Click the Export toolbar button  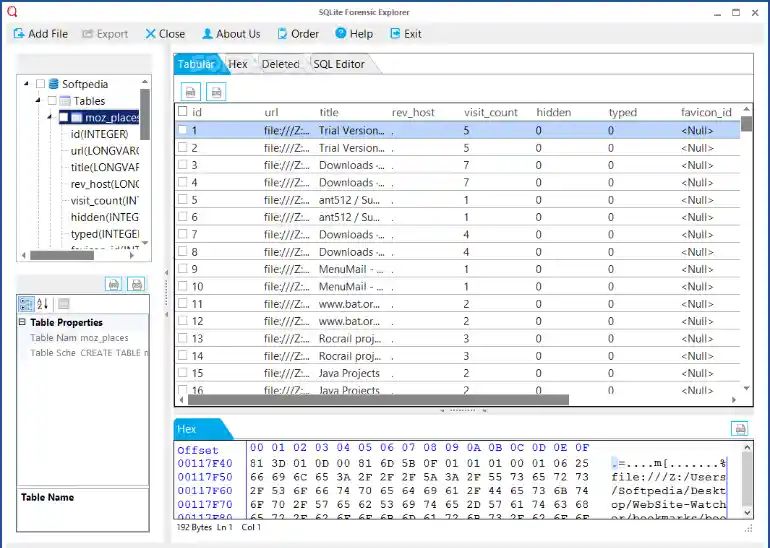pos(105,34)
